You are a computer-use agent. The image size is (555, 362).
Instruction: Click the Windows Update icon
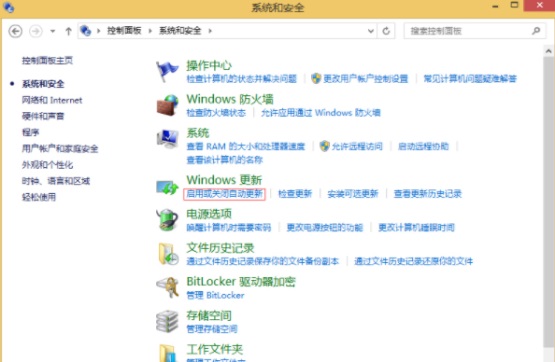click(167, 187)
